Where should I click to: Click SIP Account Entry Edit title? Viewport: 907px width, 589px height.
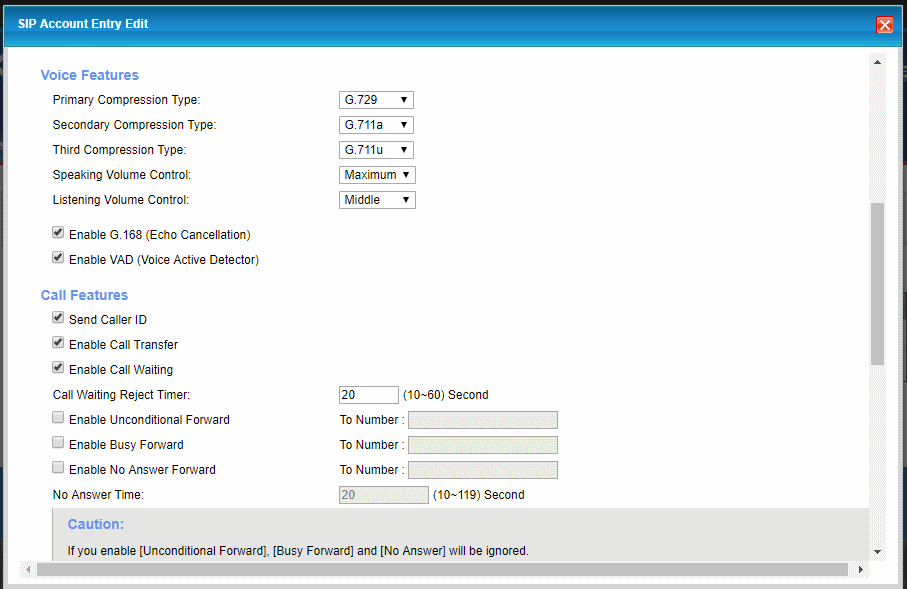coord(83,24)
